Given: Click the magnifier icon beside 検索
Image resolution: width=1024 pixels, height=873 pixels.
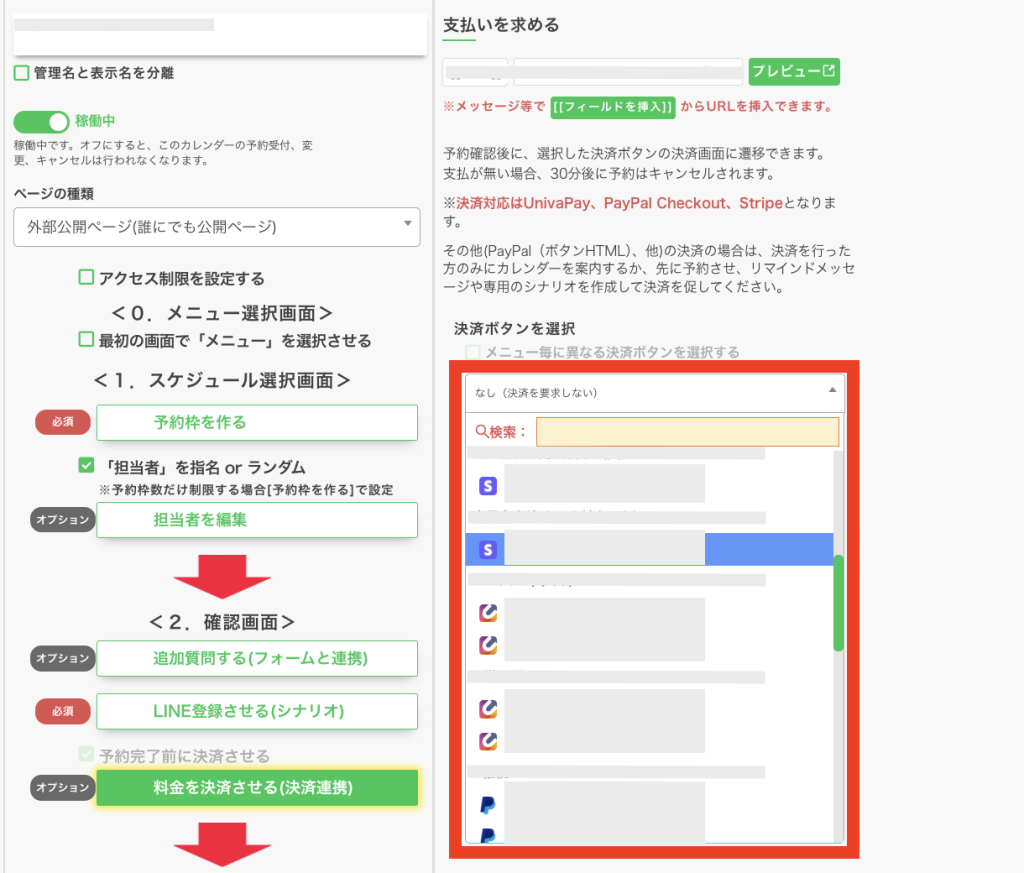Looking at the screenshot, I should coord(482,431).
